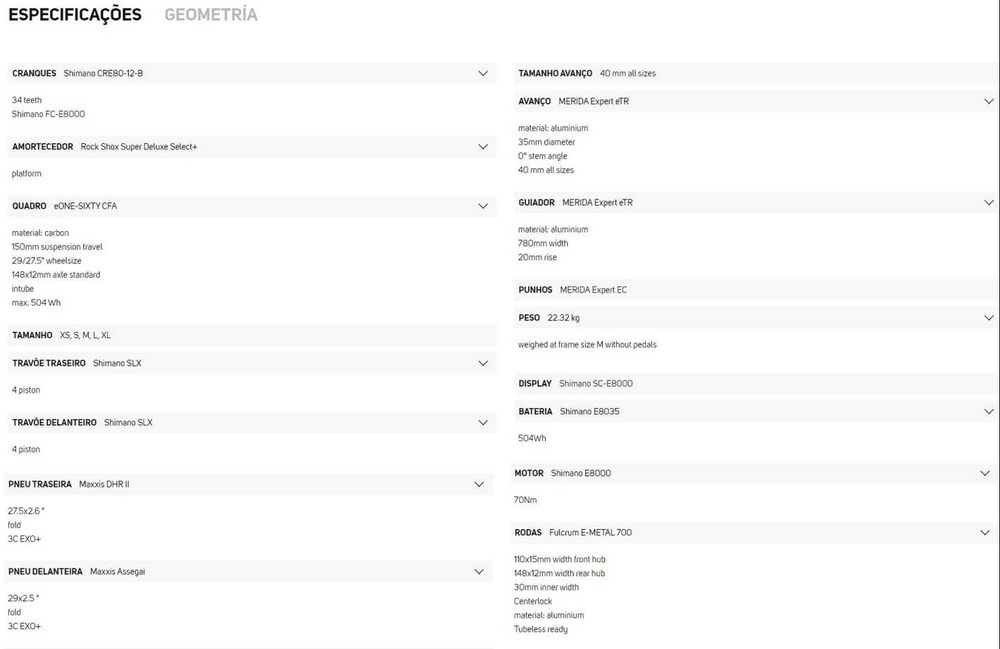Collapse the AMORTECEDOR row chevron
This screenshot has height=649, width=1000.
483,147
